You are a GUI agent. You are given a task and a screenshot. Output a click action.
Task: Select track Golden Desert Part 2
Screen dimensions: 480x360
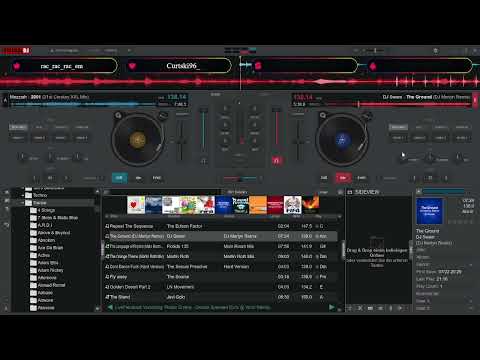point(220,287)
